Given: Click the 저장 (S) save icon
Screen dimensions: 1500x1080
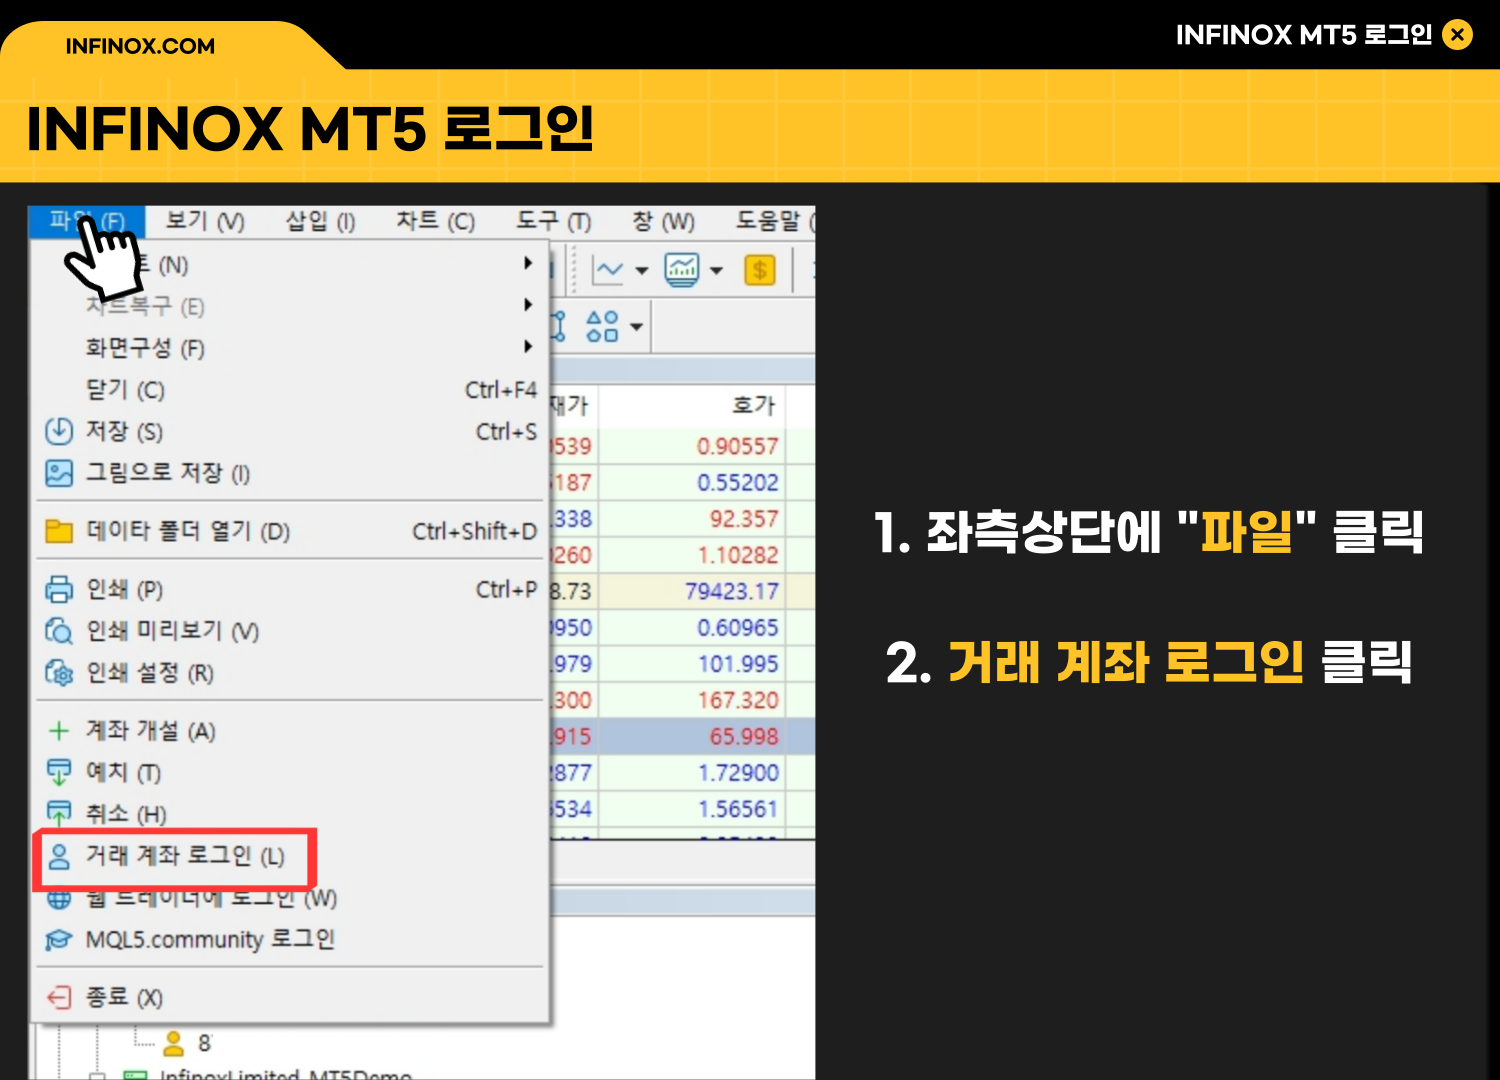Looking at the screenshot, I should point(59,431).
